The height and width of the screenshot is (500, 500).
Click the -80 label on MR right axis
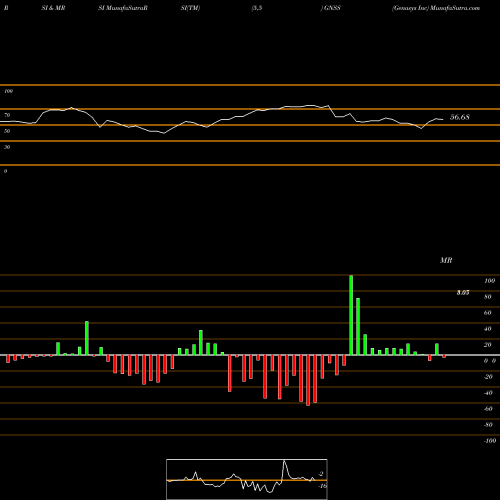point(488,425)
